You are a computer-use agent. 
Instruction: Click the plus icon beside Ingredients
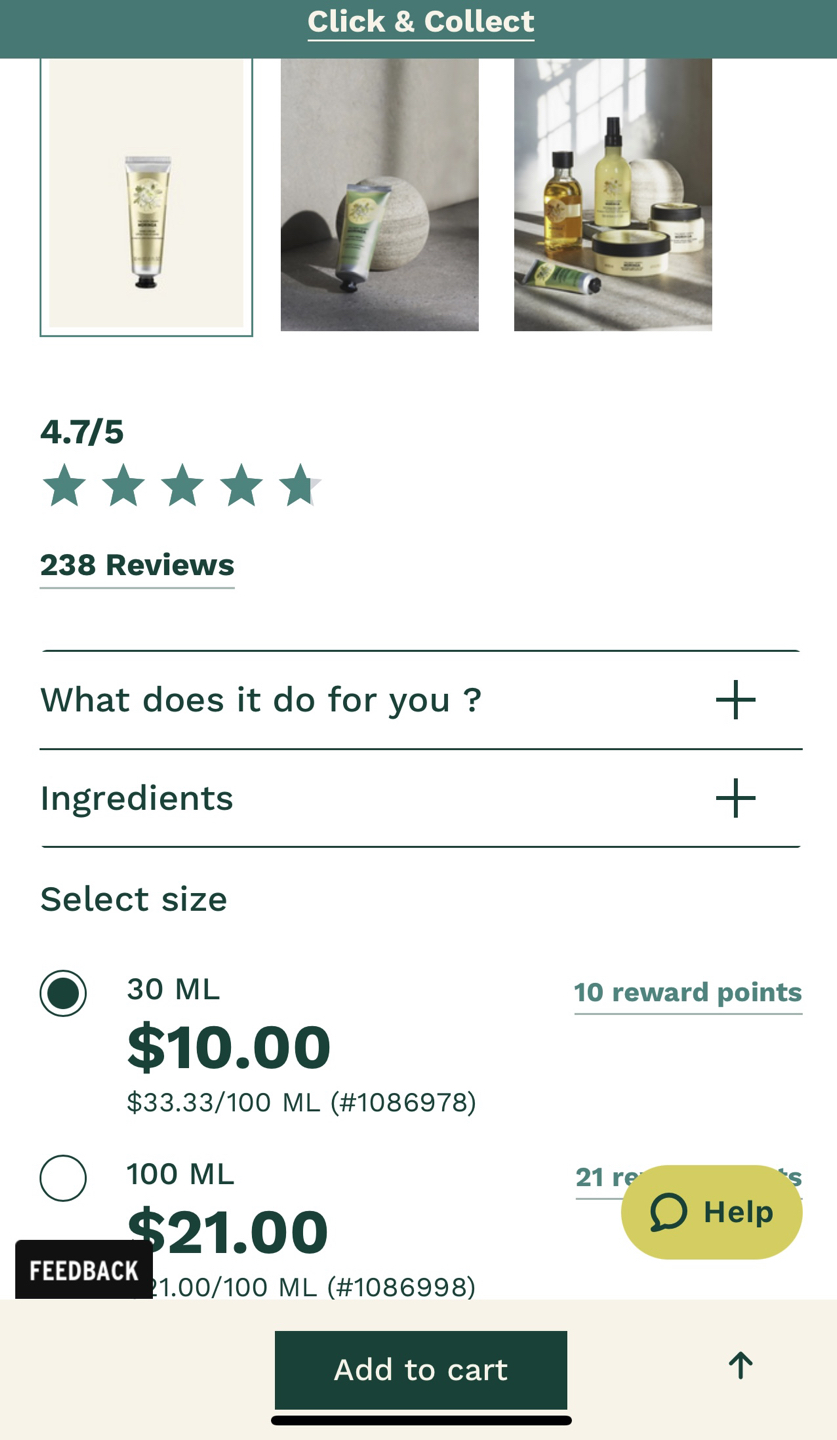tap(735, 798)
